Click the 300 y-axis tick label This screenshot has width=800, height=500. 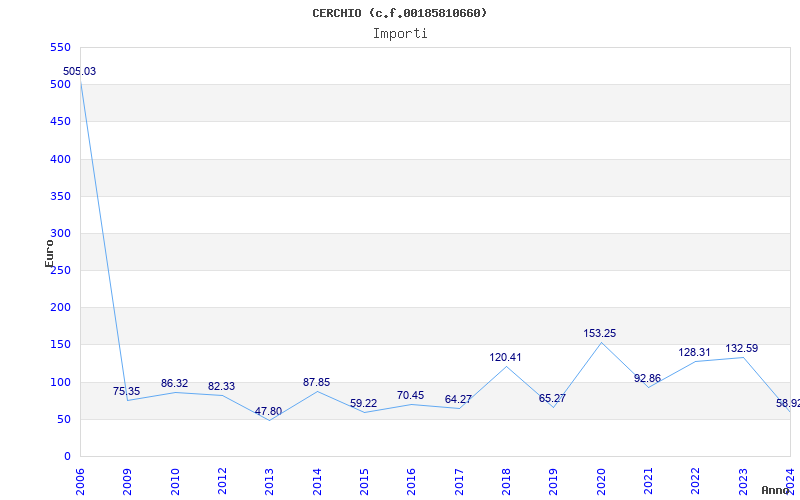(60, 233)
